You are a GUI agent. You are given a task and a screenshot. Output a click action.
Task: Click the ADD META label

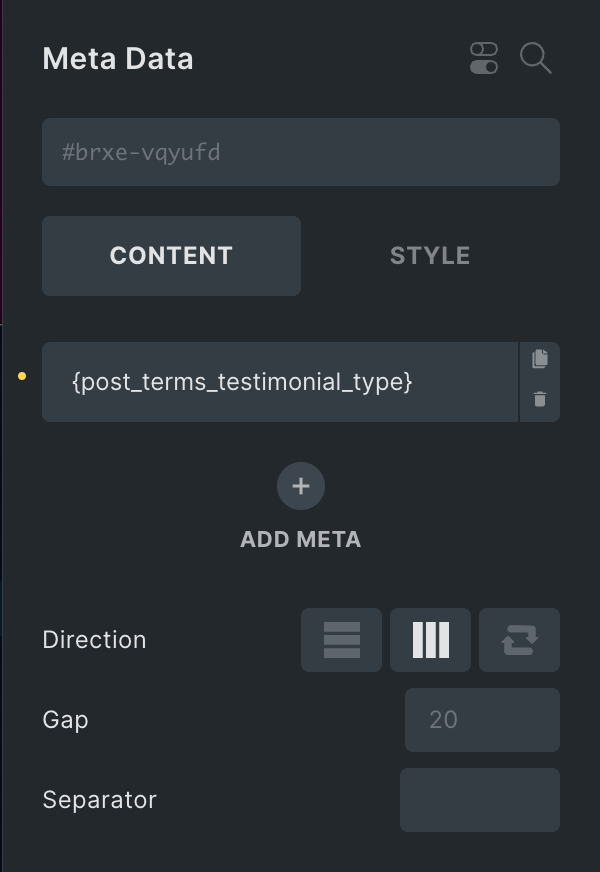pos(300,539)
